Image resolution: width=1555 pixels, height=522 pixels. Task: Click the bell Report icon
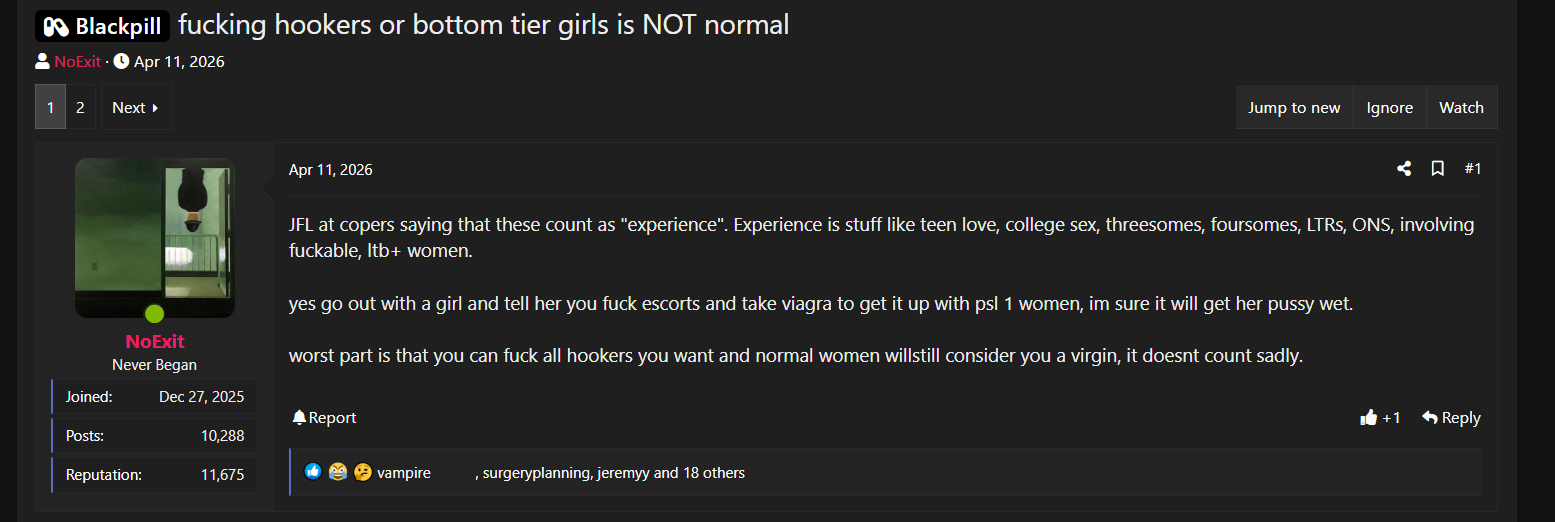coord(299,417)
